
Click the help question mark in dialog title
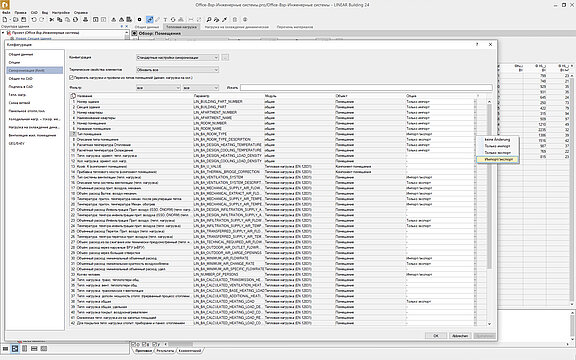[x=477, y=44]
